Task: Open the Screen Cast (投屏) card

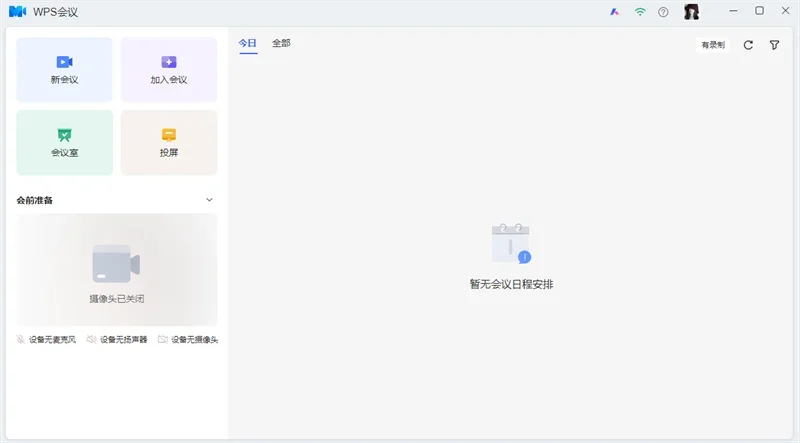Action: [169, 142]
